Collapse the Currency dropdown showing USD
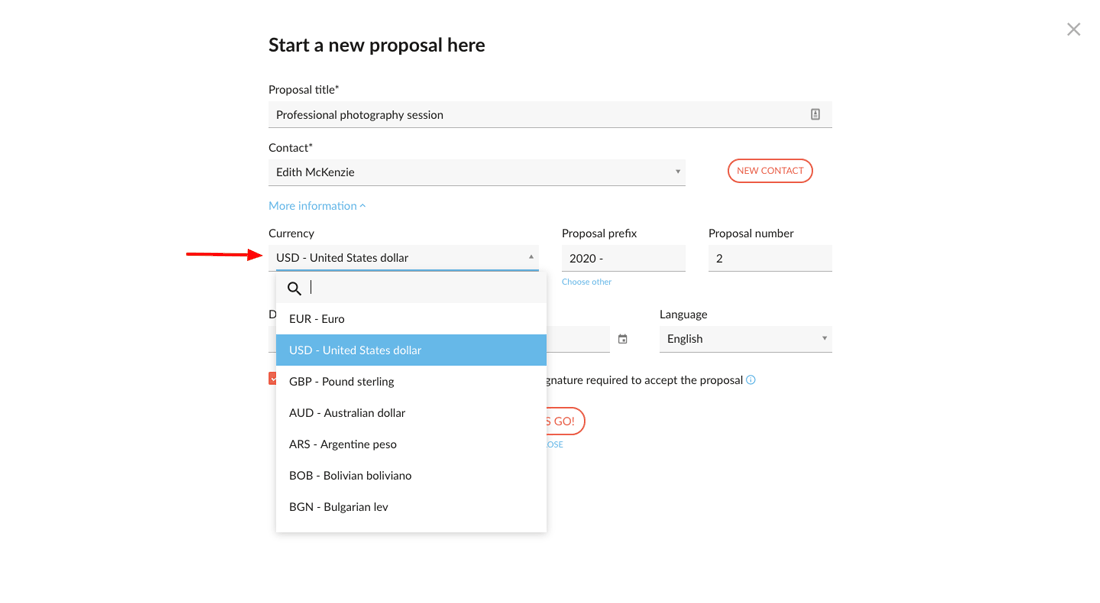The image size is (1100, 603). 403,258
